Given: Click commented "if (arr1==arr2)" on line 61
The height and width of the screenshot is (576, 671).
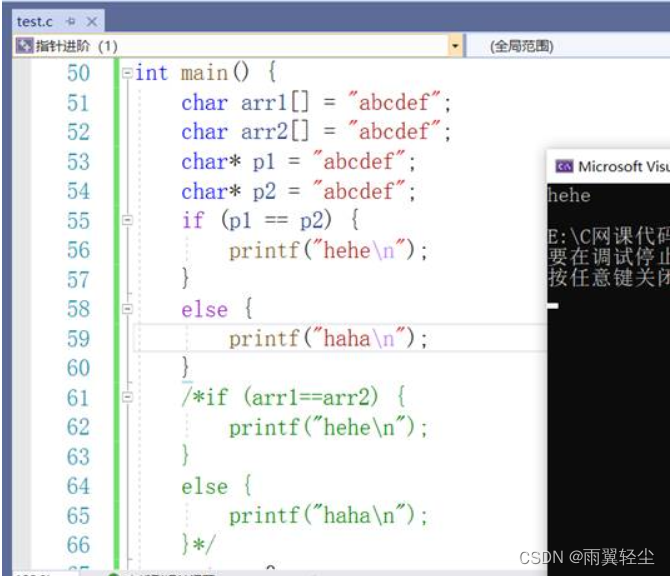Looking at the screenshot, I should [x=280, y=398].
